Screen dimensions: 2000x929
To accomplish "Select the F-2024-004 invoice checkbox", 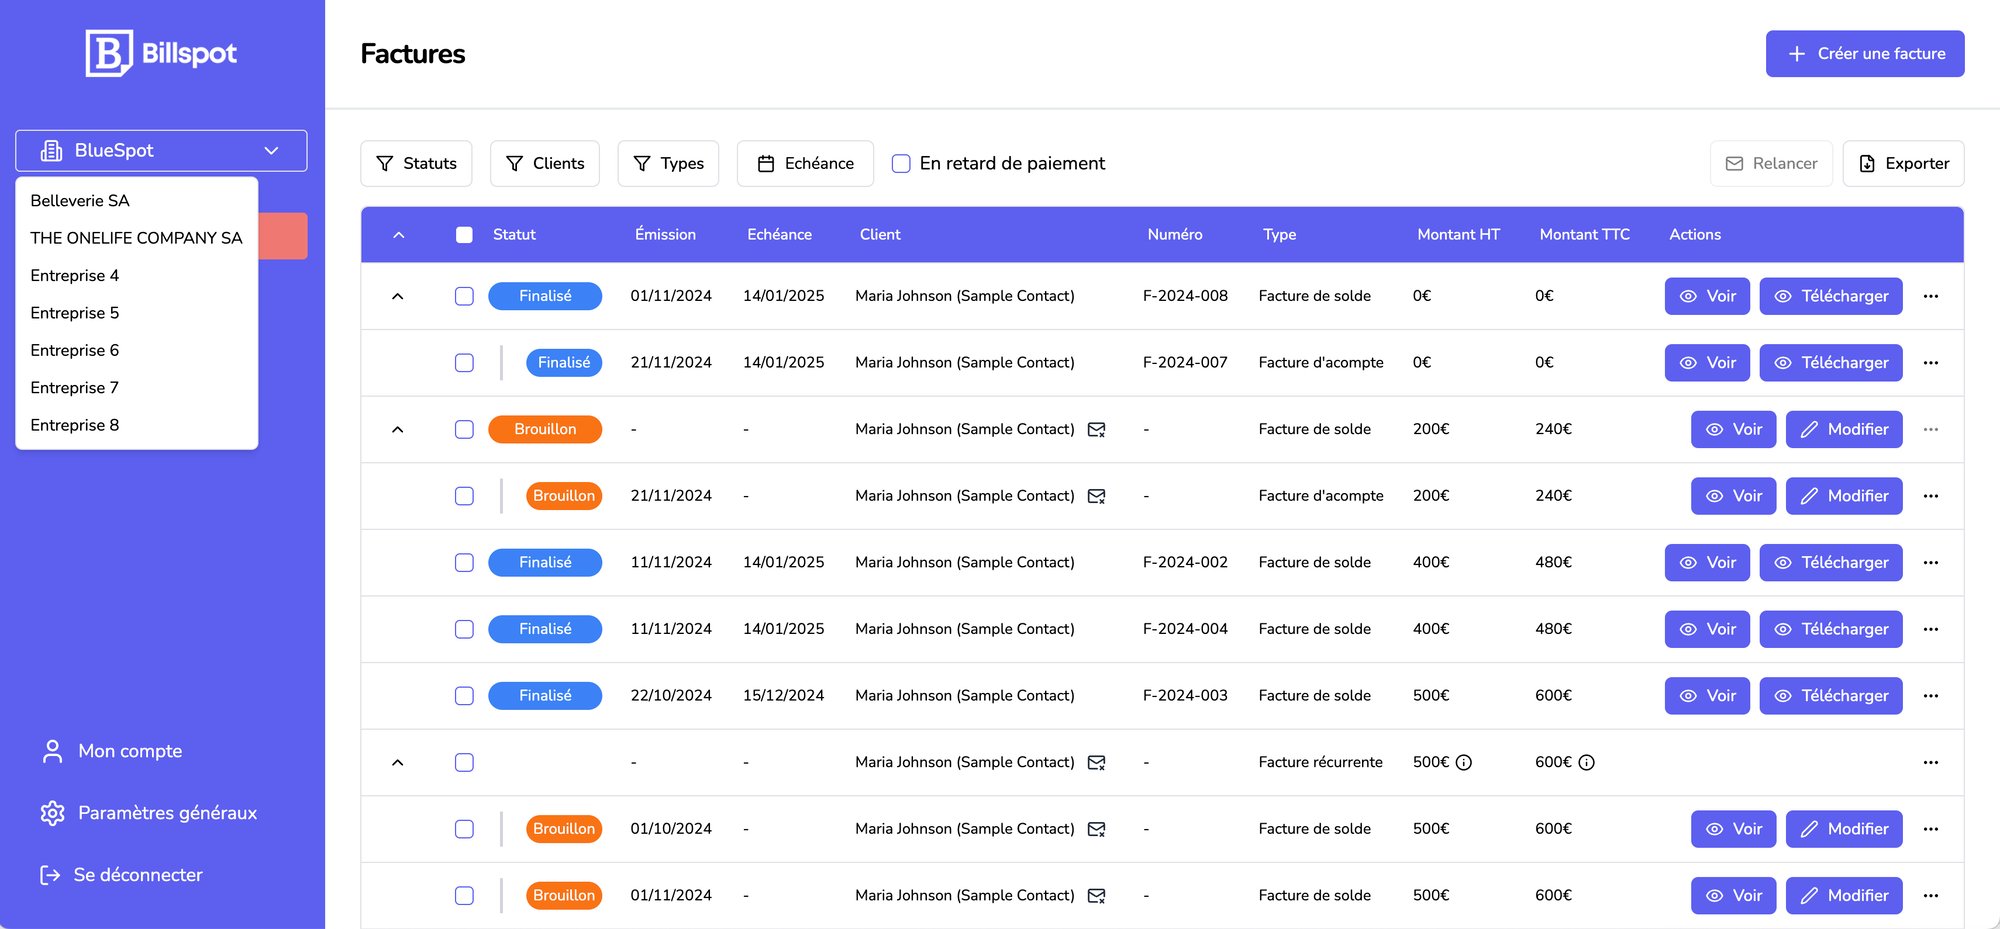I will [464, 629].
